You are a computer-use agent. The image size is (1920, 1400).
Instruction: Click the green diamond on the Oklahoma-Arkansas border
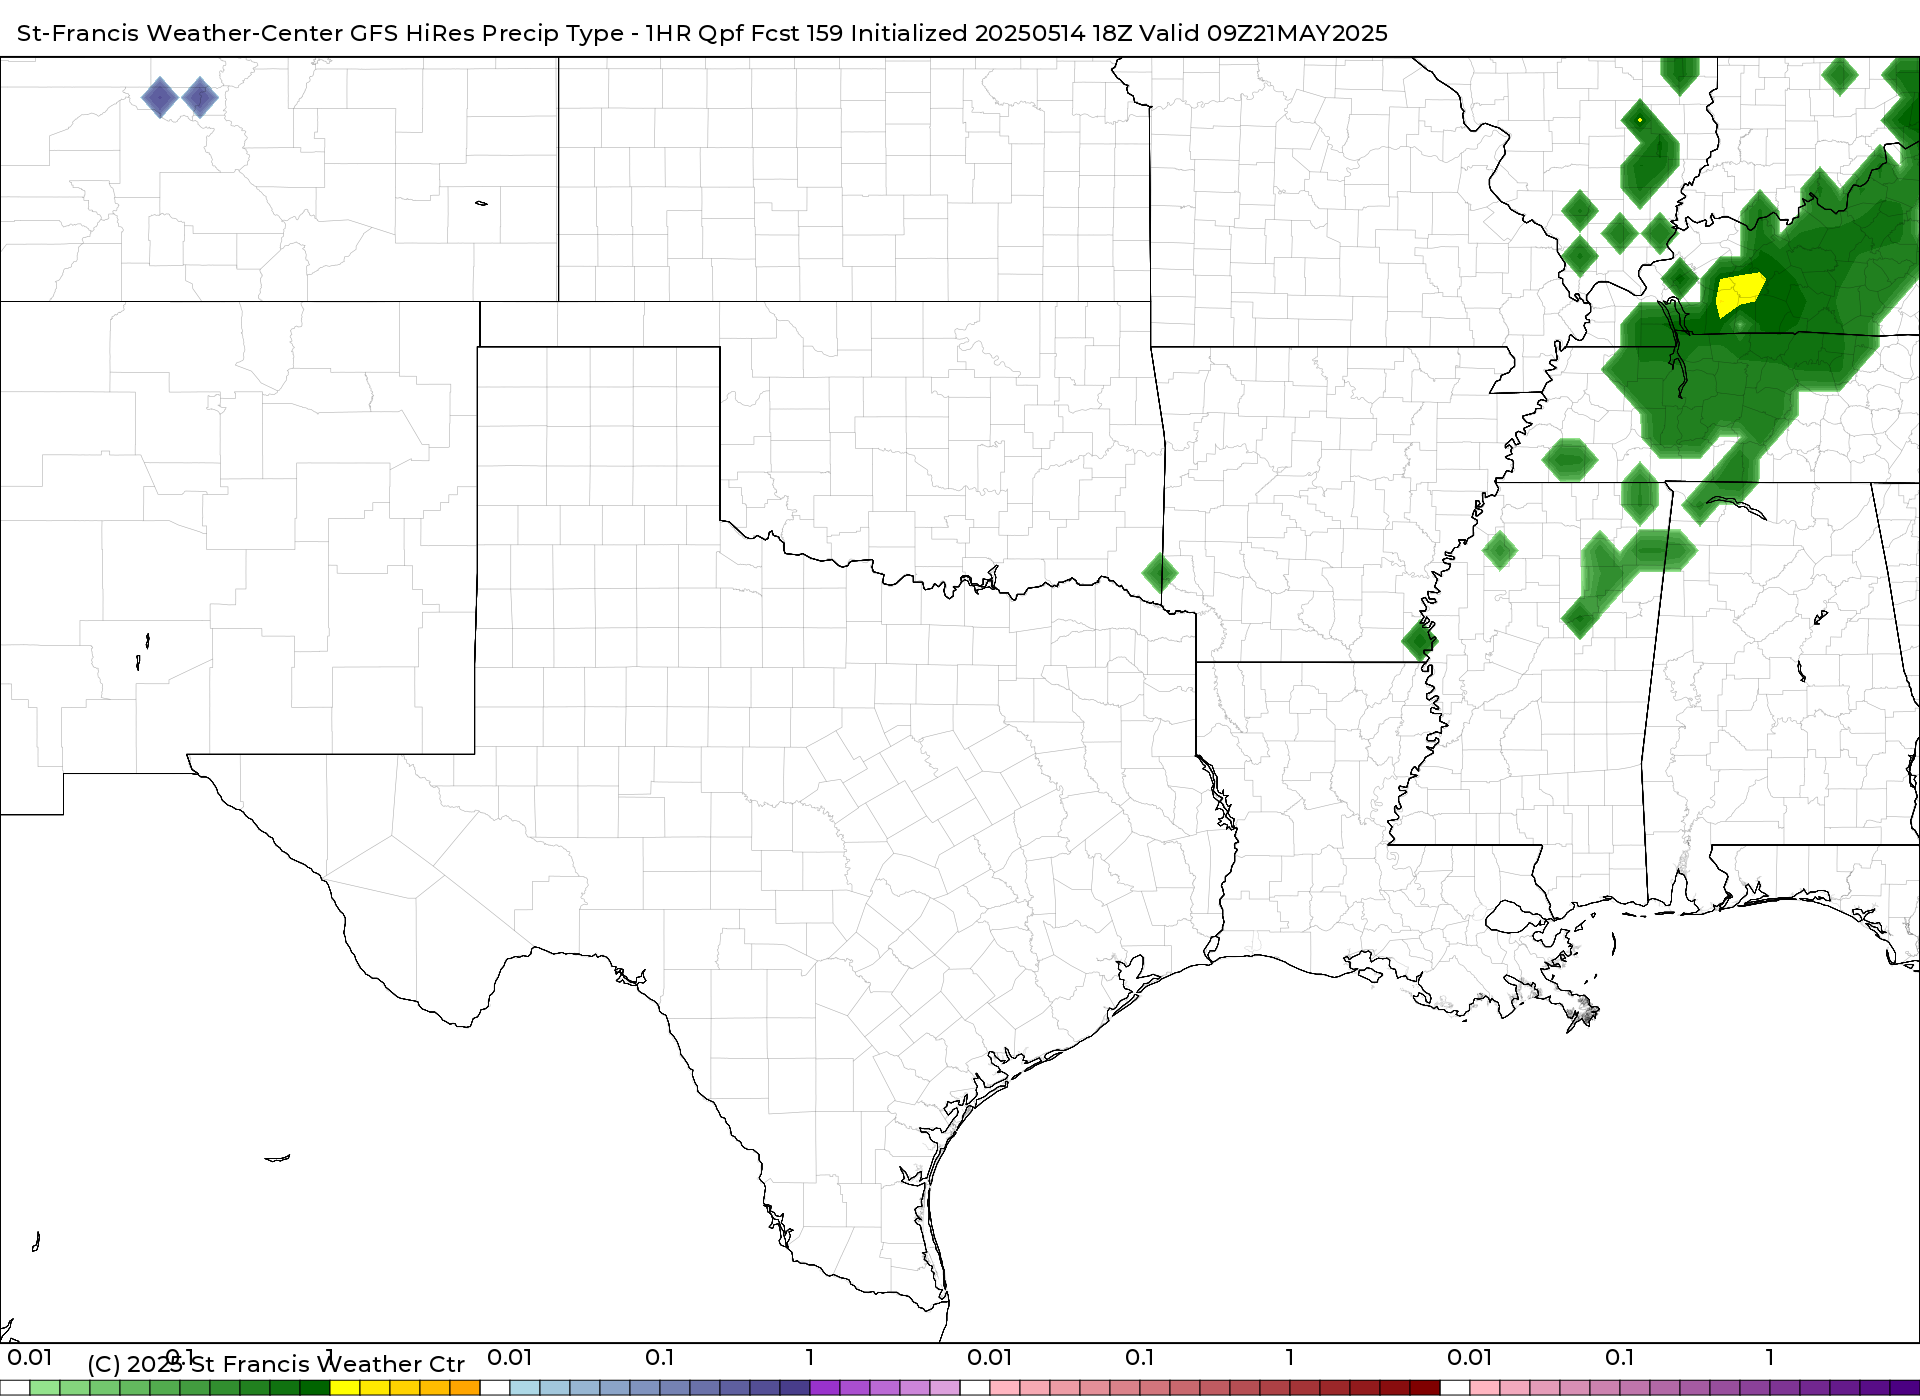pos(1160,573)
